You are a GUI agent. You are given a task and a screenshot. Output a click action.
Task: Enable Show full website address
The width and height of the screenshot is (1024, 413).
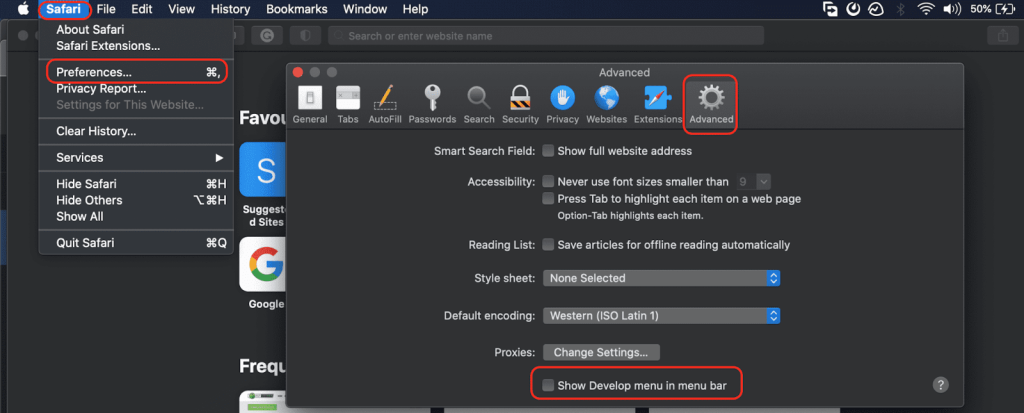click(x=548, y=151)
